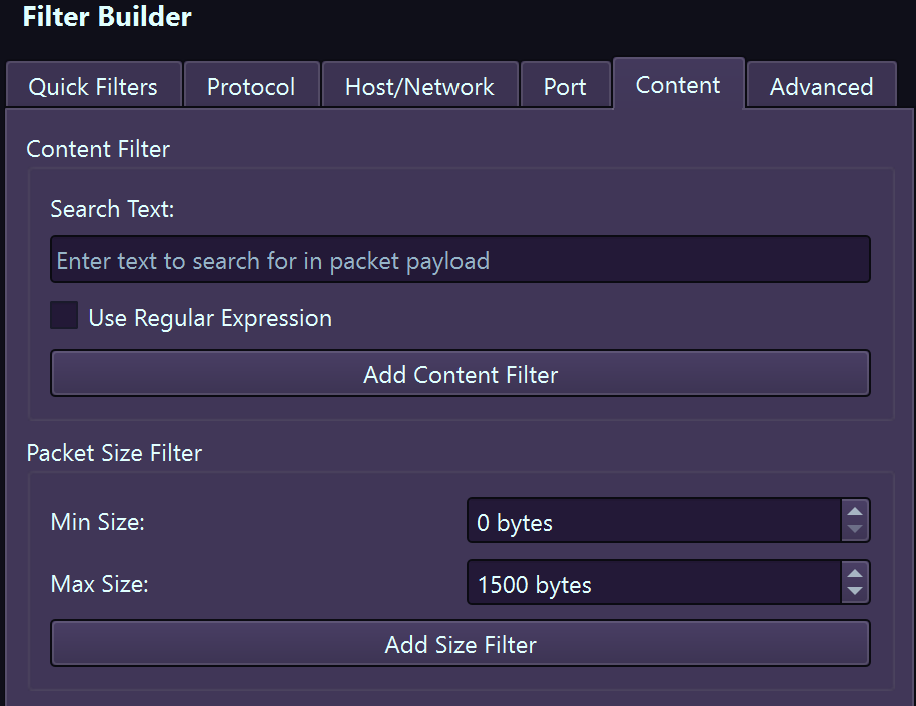Open the Advanced tab

821,86
